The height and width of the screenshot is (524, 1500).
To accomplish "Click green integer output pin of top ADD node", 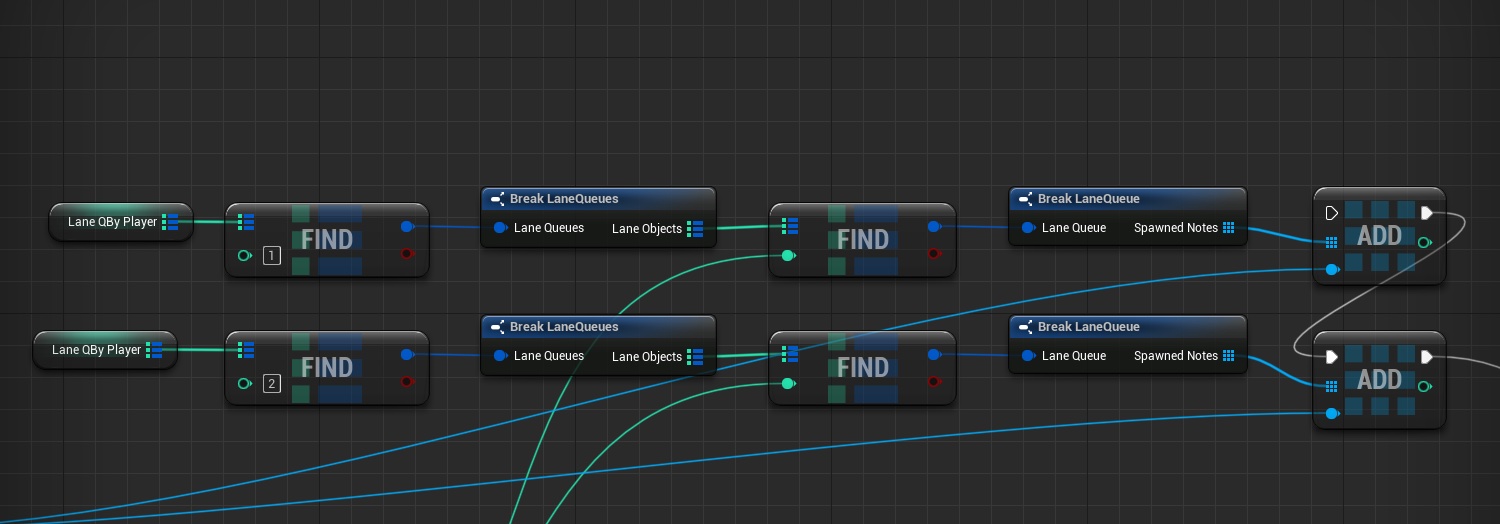I will [1424, 242].
